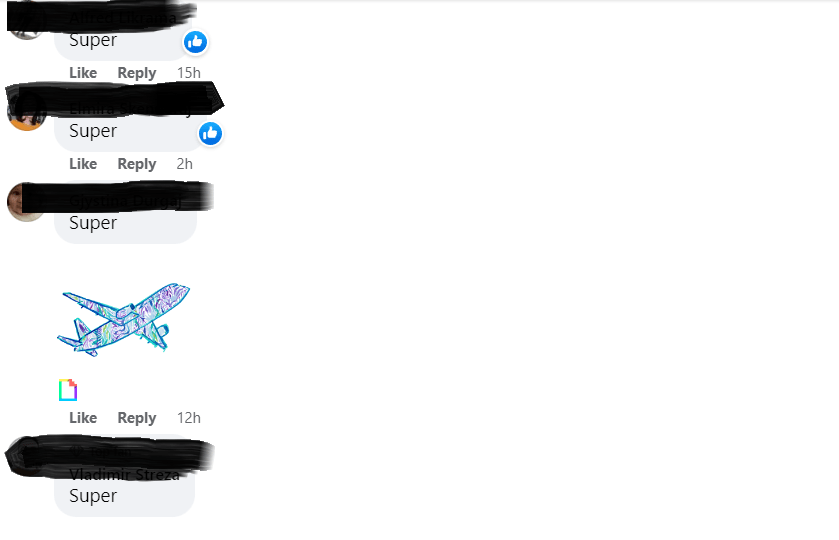839x540 pixels.
Task: Open the colorful airplane GIF
Action: 124,320
